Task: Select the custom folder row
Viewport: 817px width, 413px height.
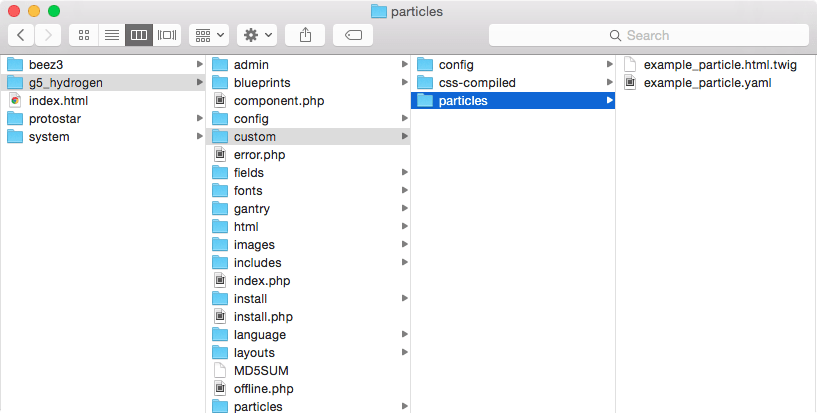Action: tap(308, 136)
